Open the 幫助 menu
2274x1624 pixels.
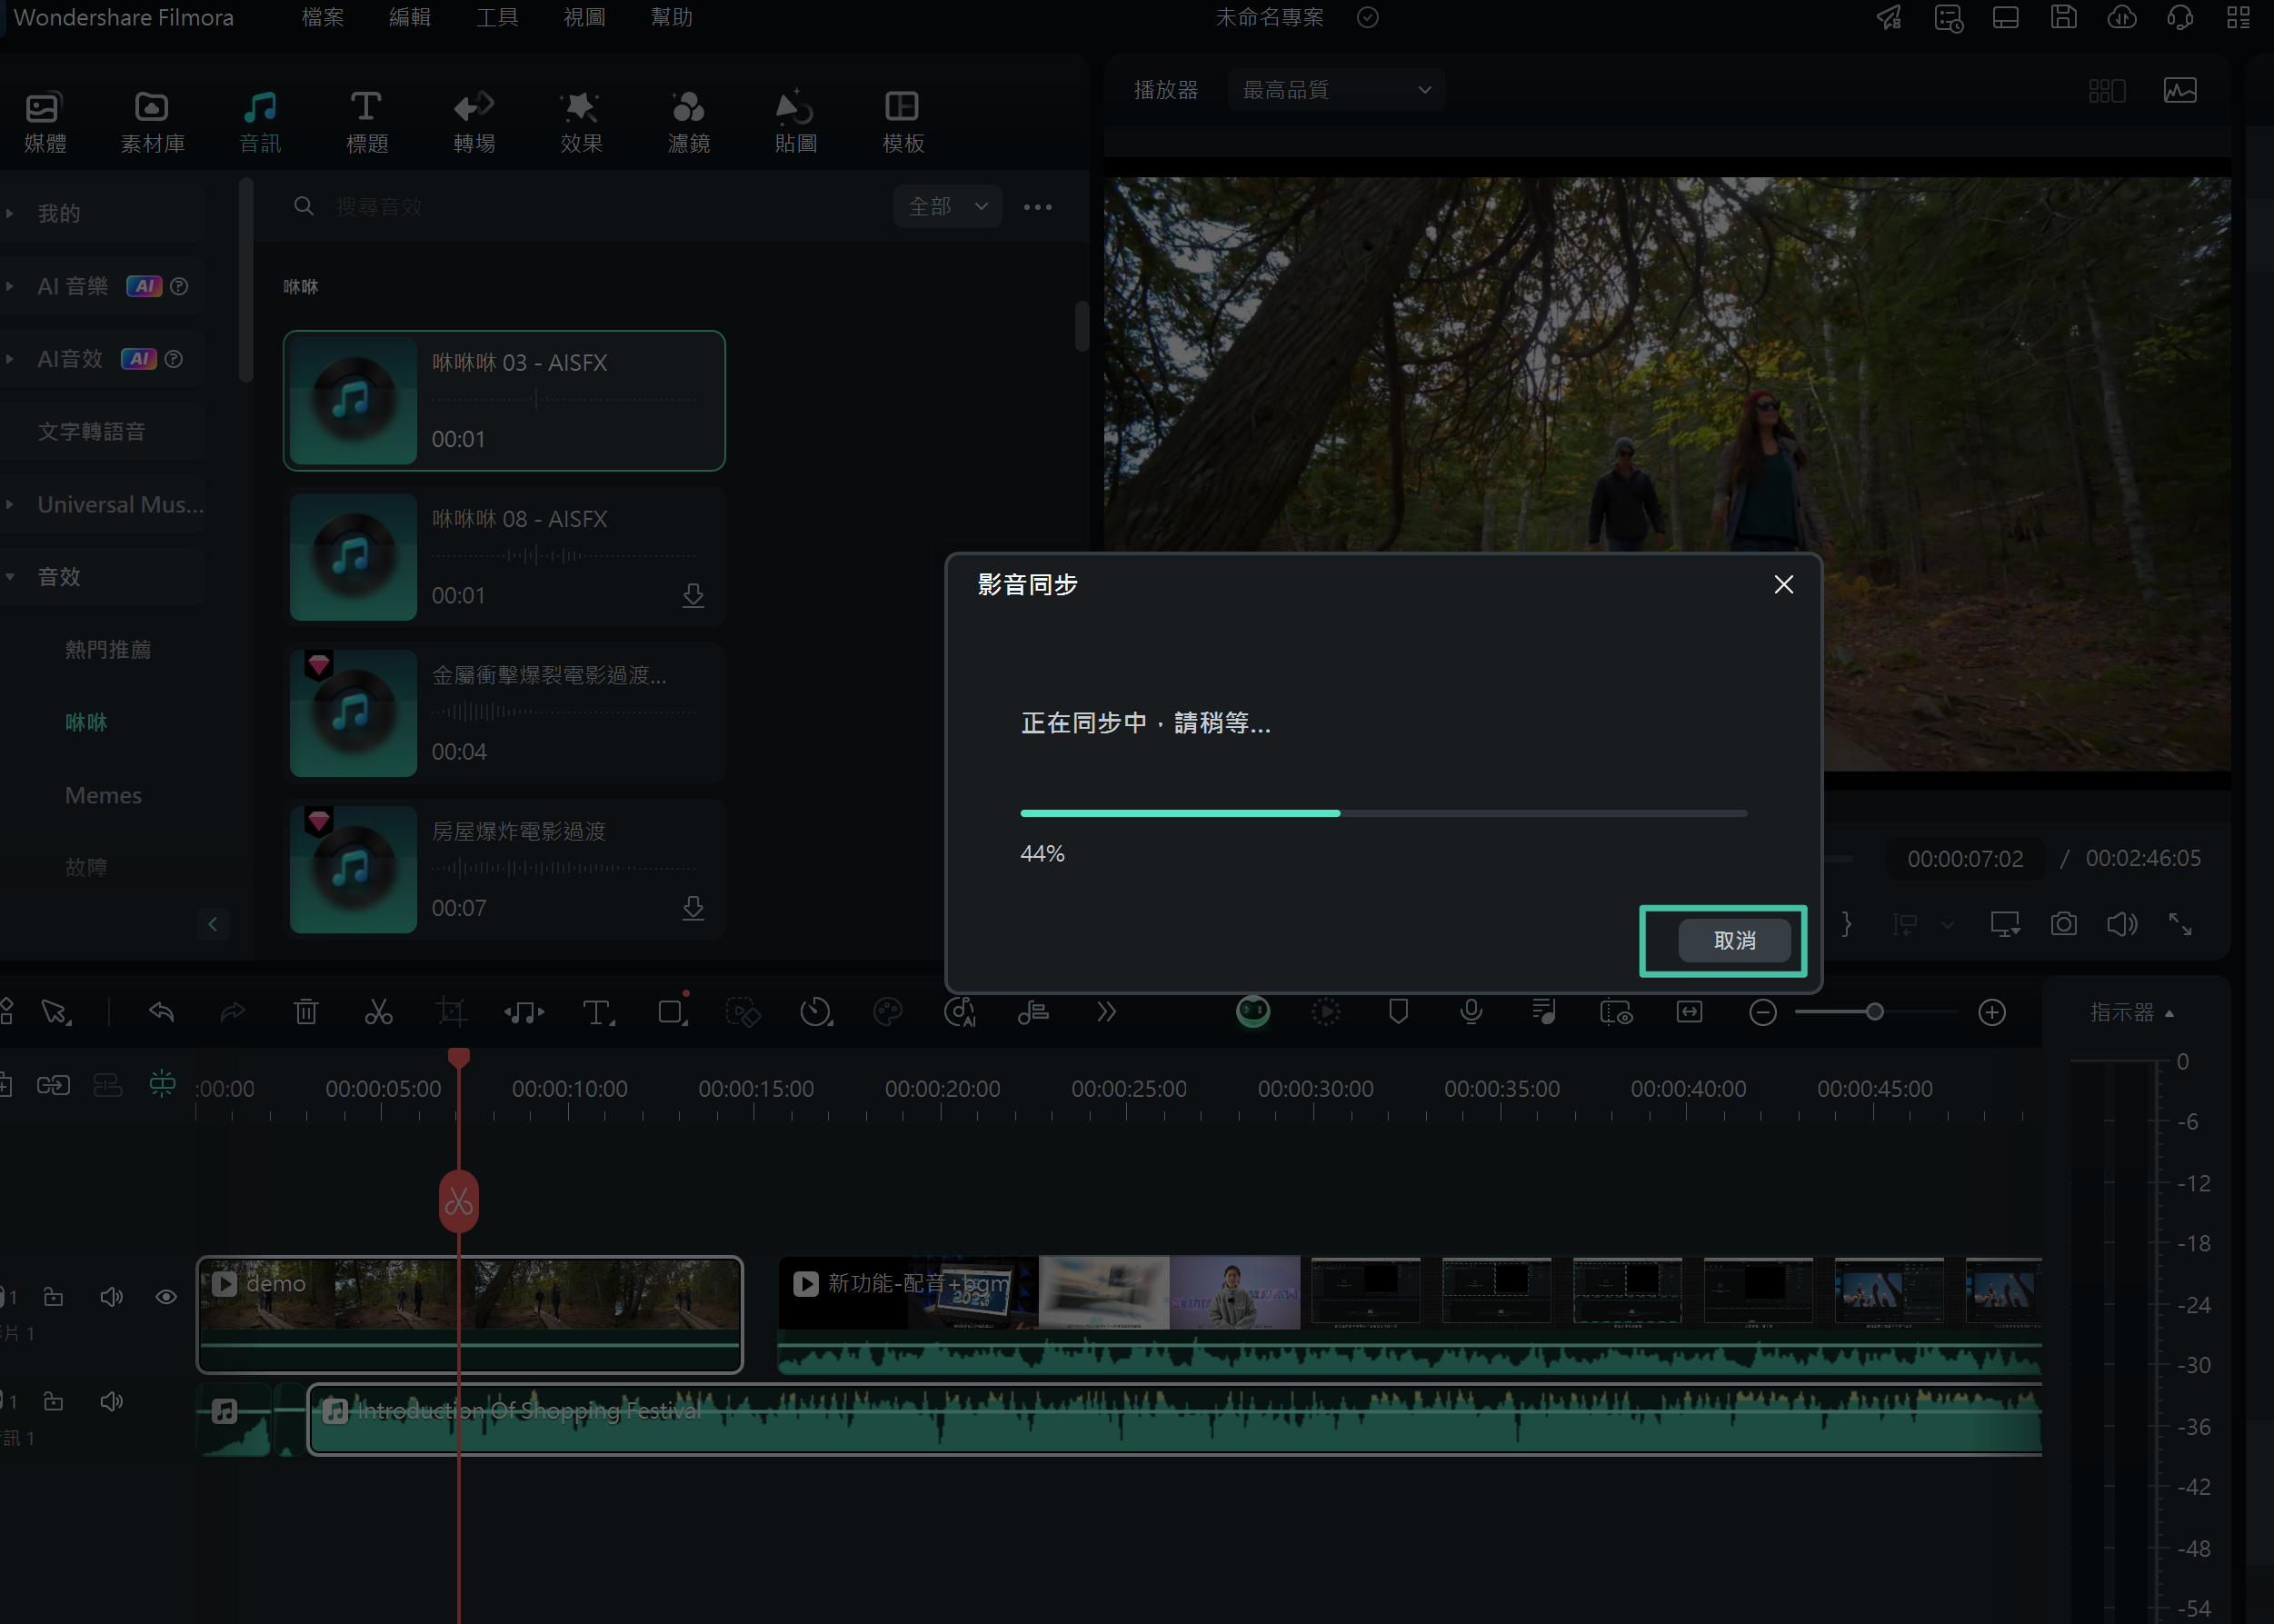(x=671, y=17)
